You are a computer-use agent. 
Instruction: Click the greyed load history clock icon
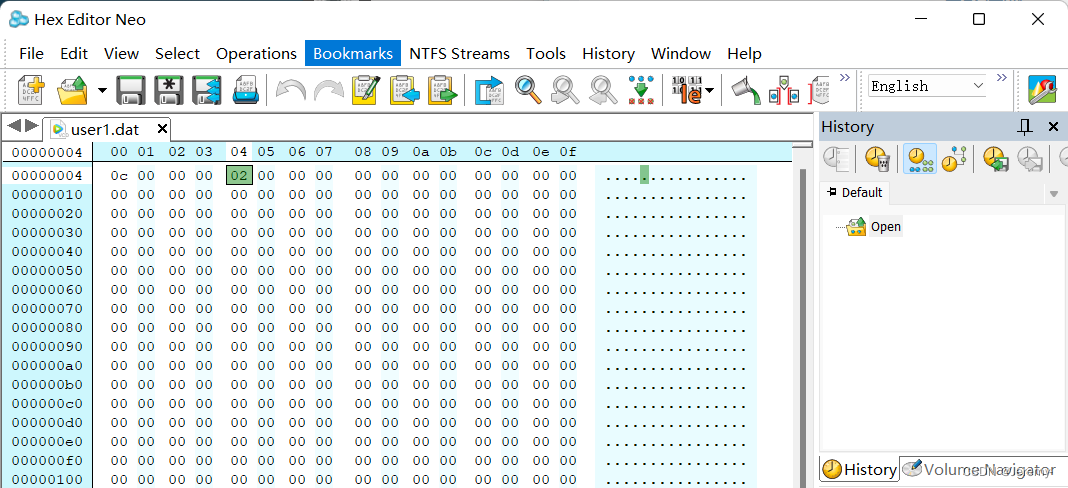[1029, 158]
